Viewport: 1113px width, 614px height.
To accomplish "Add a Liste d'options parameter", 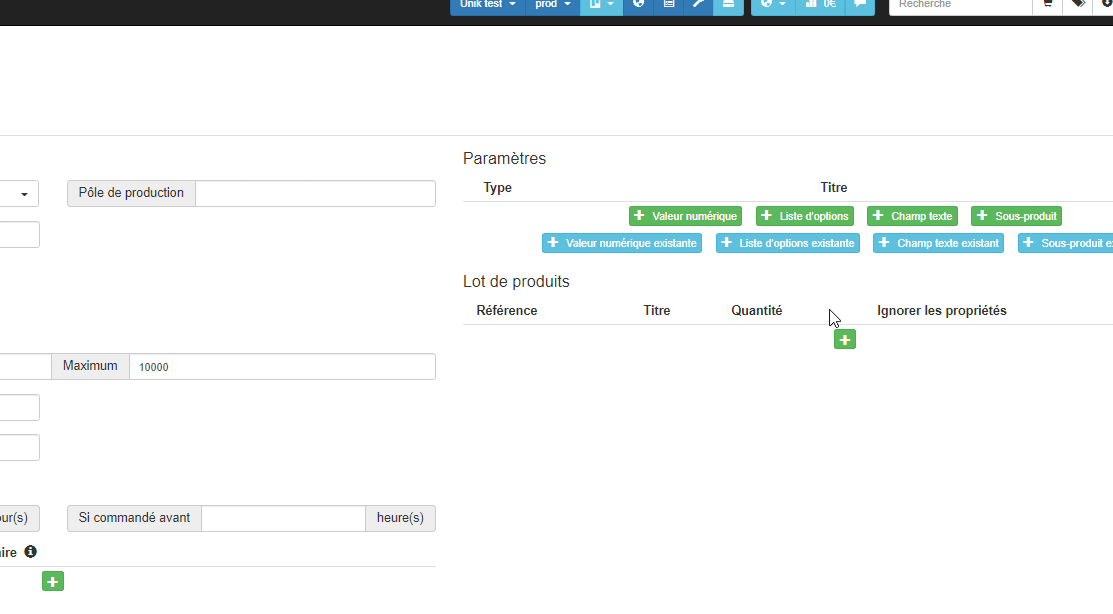I will 805,216.
